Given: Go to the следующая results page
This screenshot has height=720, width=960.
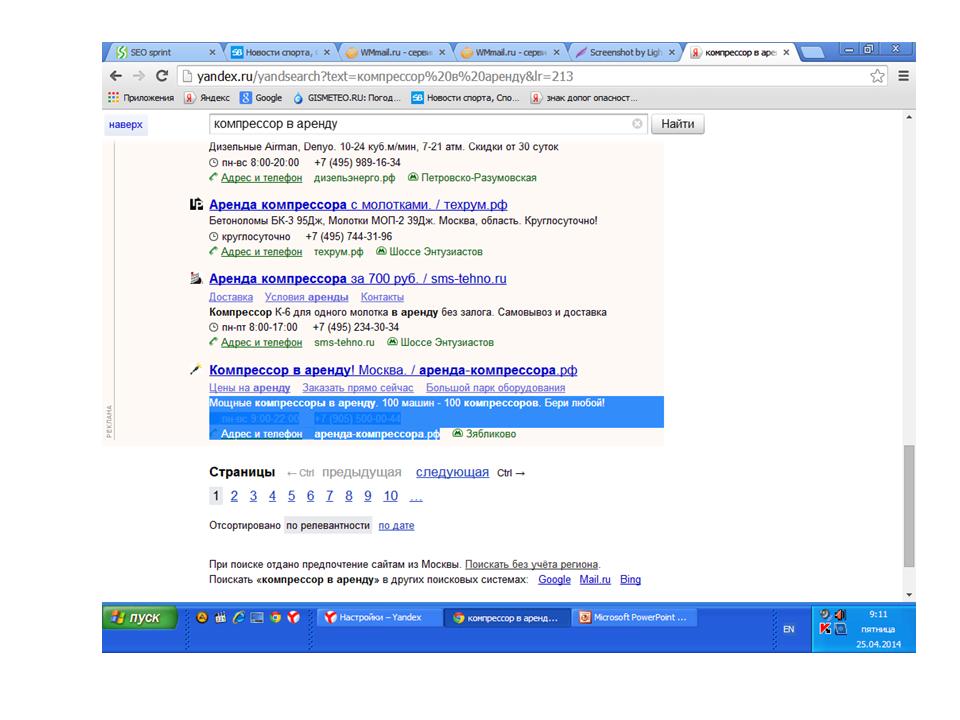Looking at the screenshot, I should tap(452, 472).
